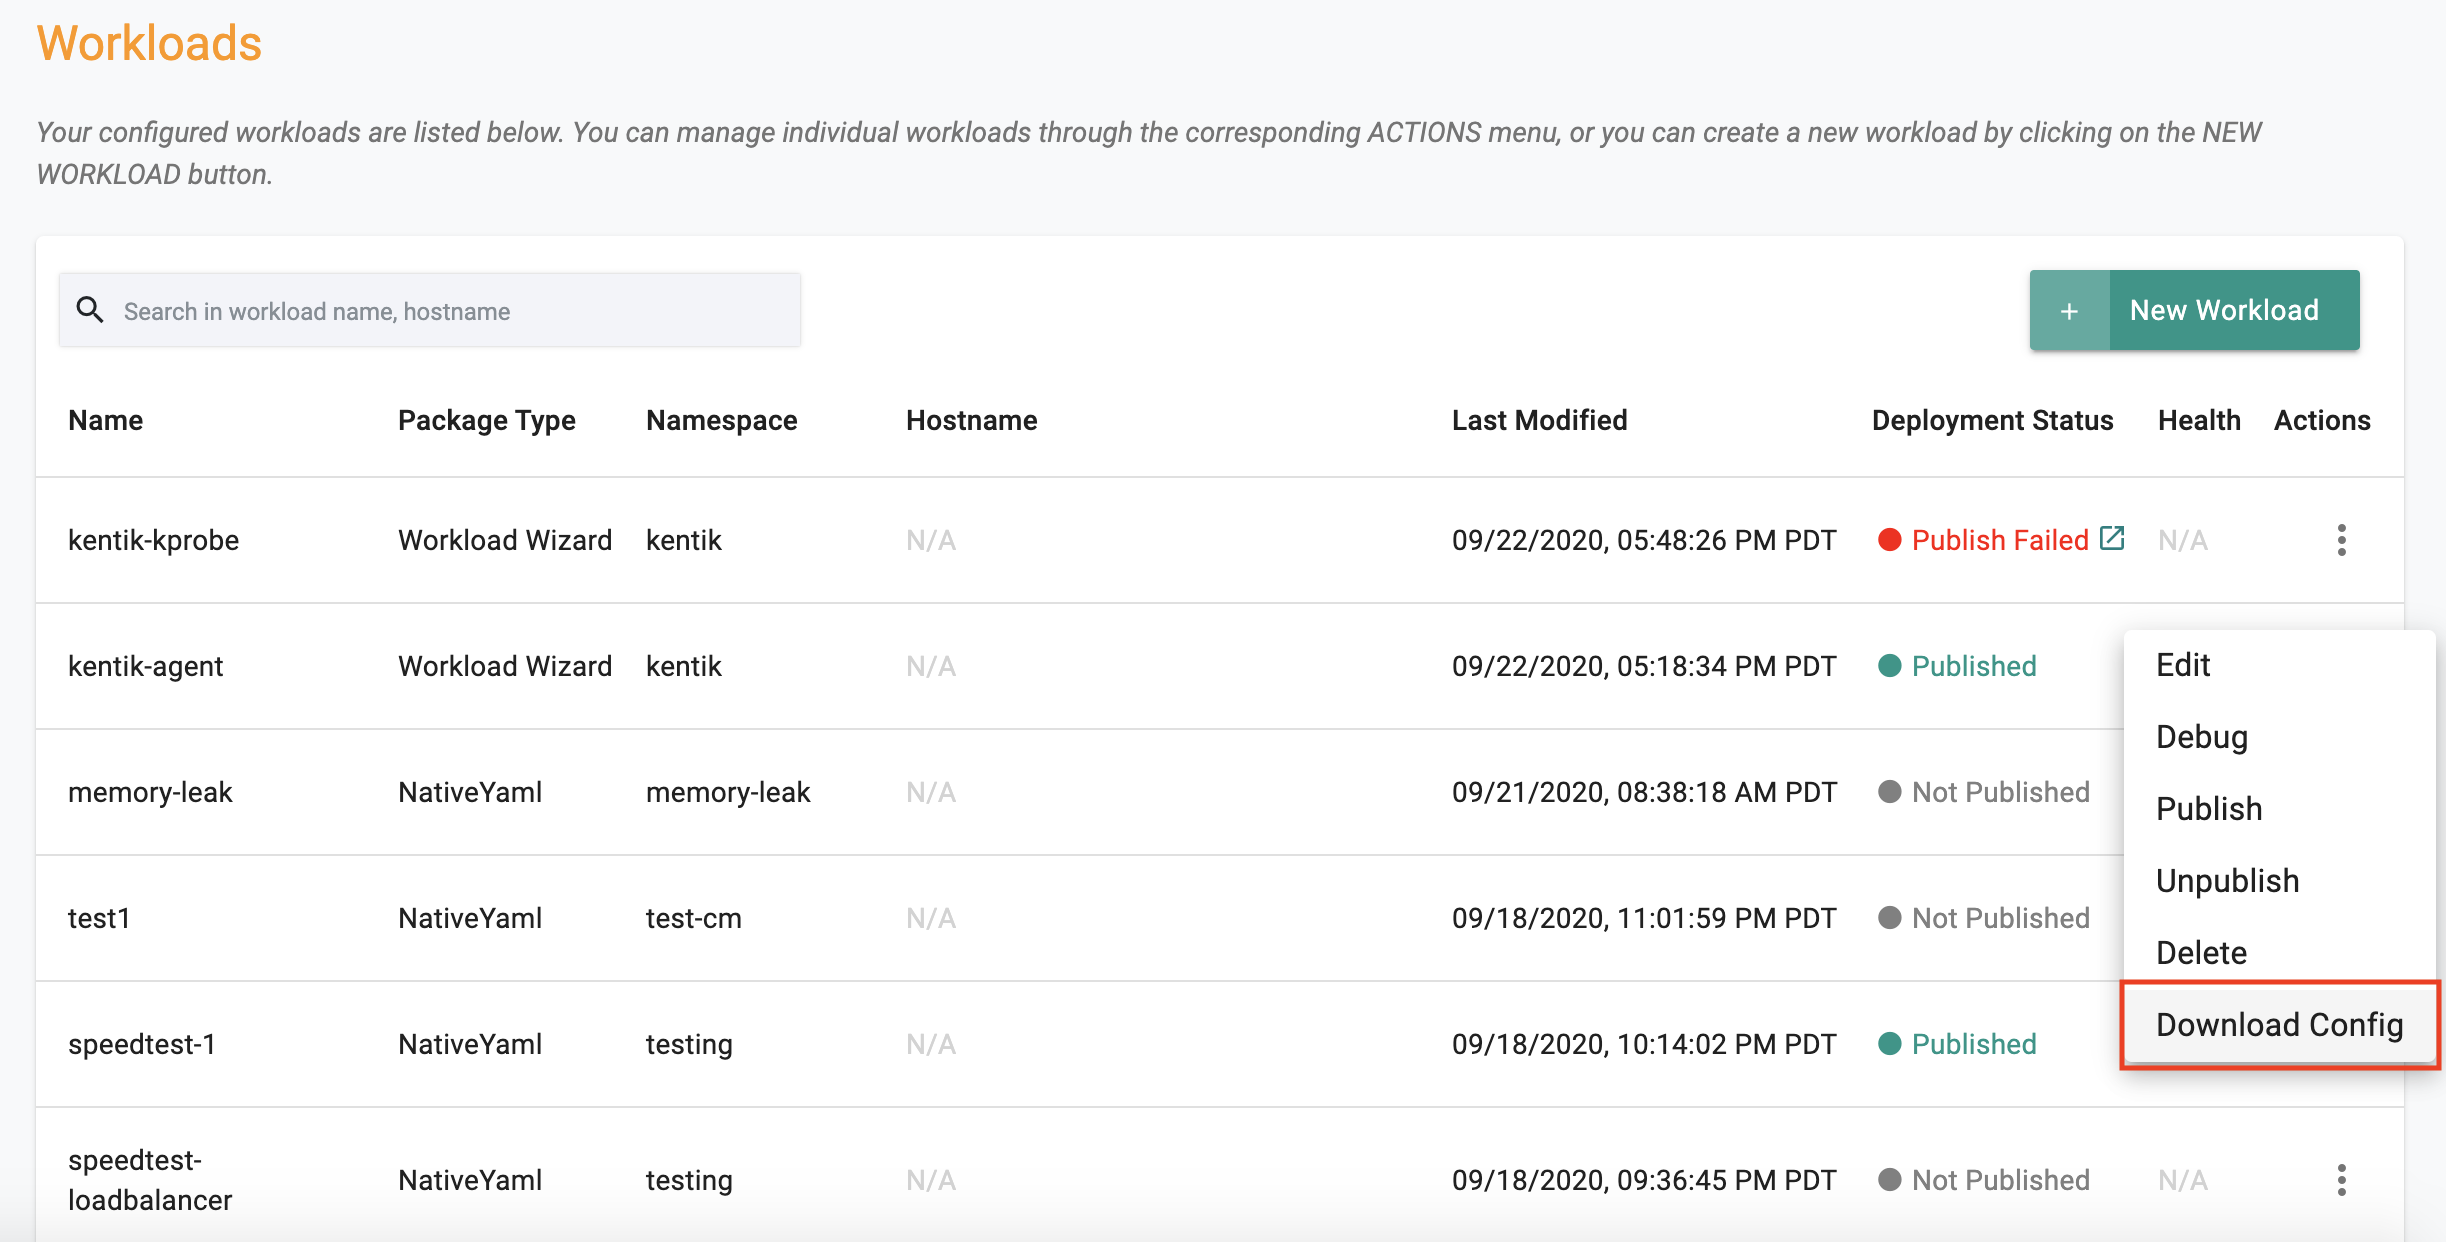Click Published status for kentik-agent
This screenshot has height=1242, width=2446.
1974,666
